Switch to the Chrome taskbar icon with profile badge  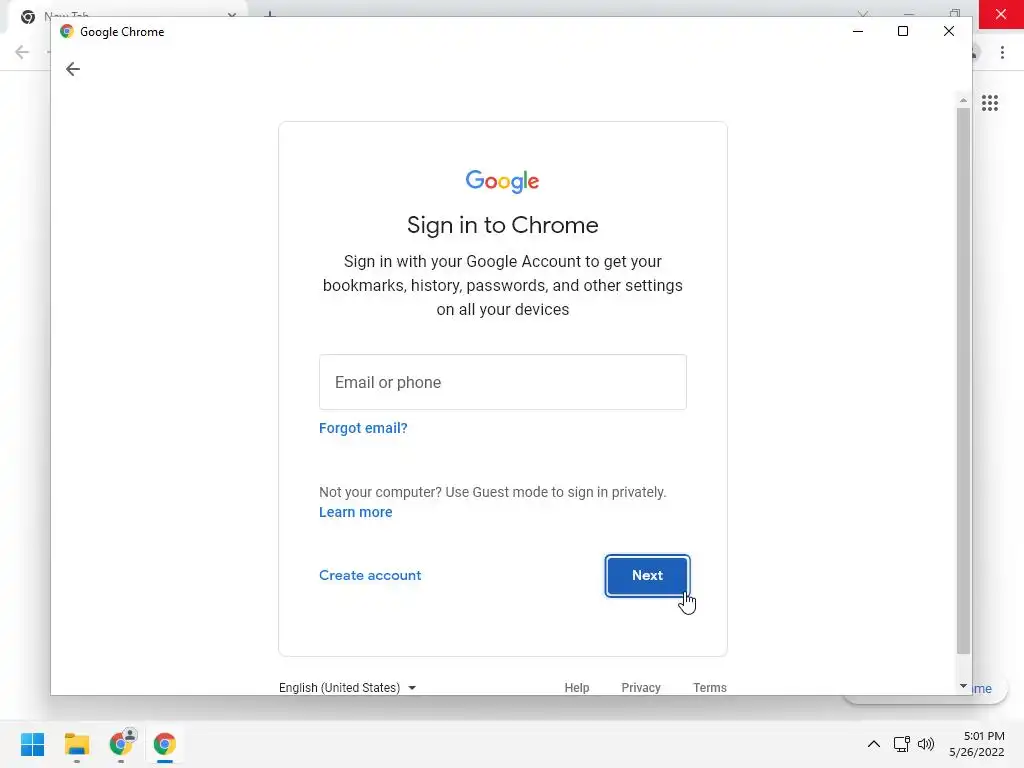coord(121,743)
